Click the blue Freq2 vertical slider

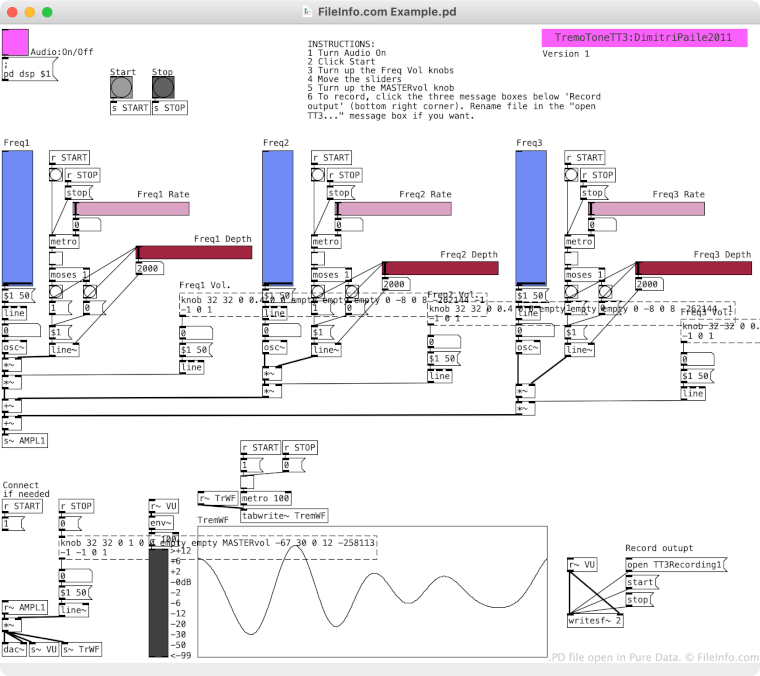coord(278,218)
